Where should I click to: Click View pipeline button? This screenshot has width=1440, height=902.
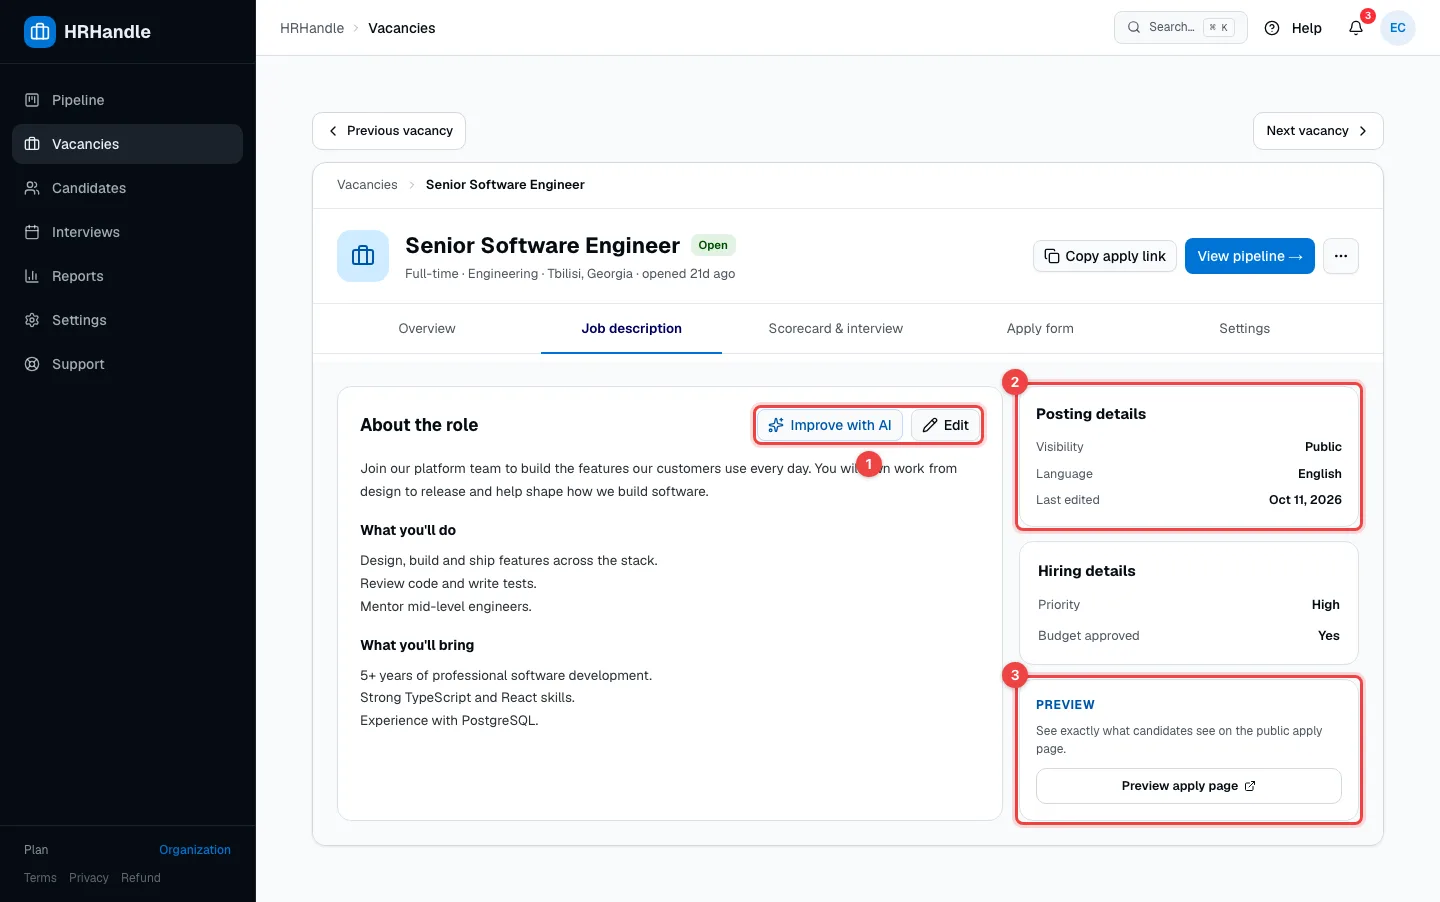tap(1250, 256)
